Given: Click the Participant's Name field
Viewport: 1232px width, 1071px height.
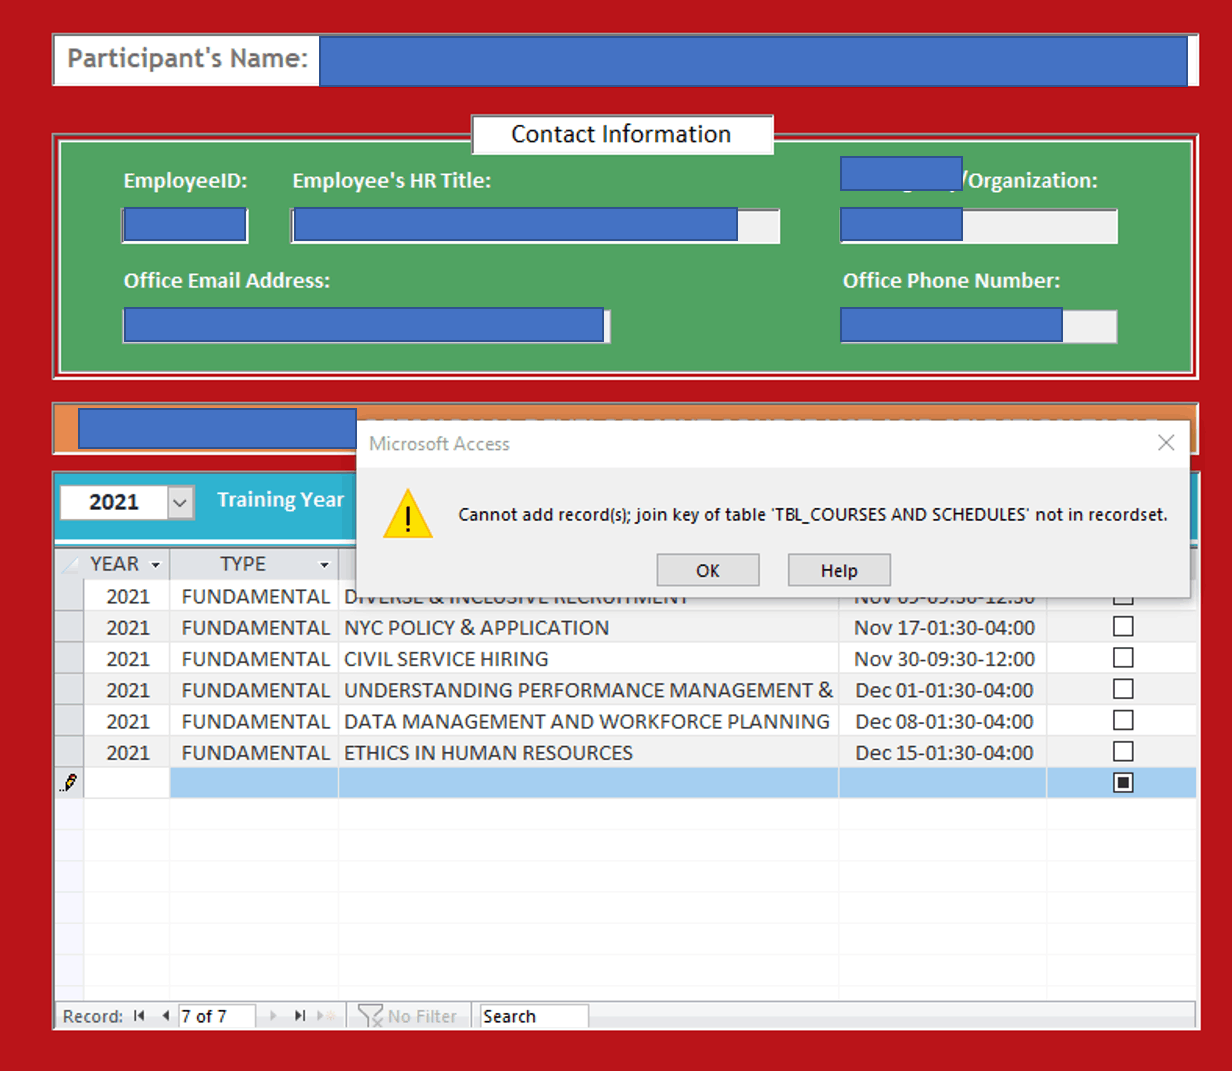Looking at the screenshot, I should point(753,61).
